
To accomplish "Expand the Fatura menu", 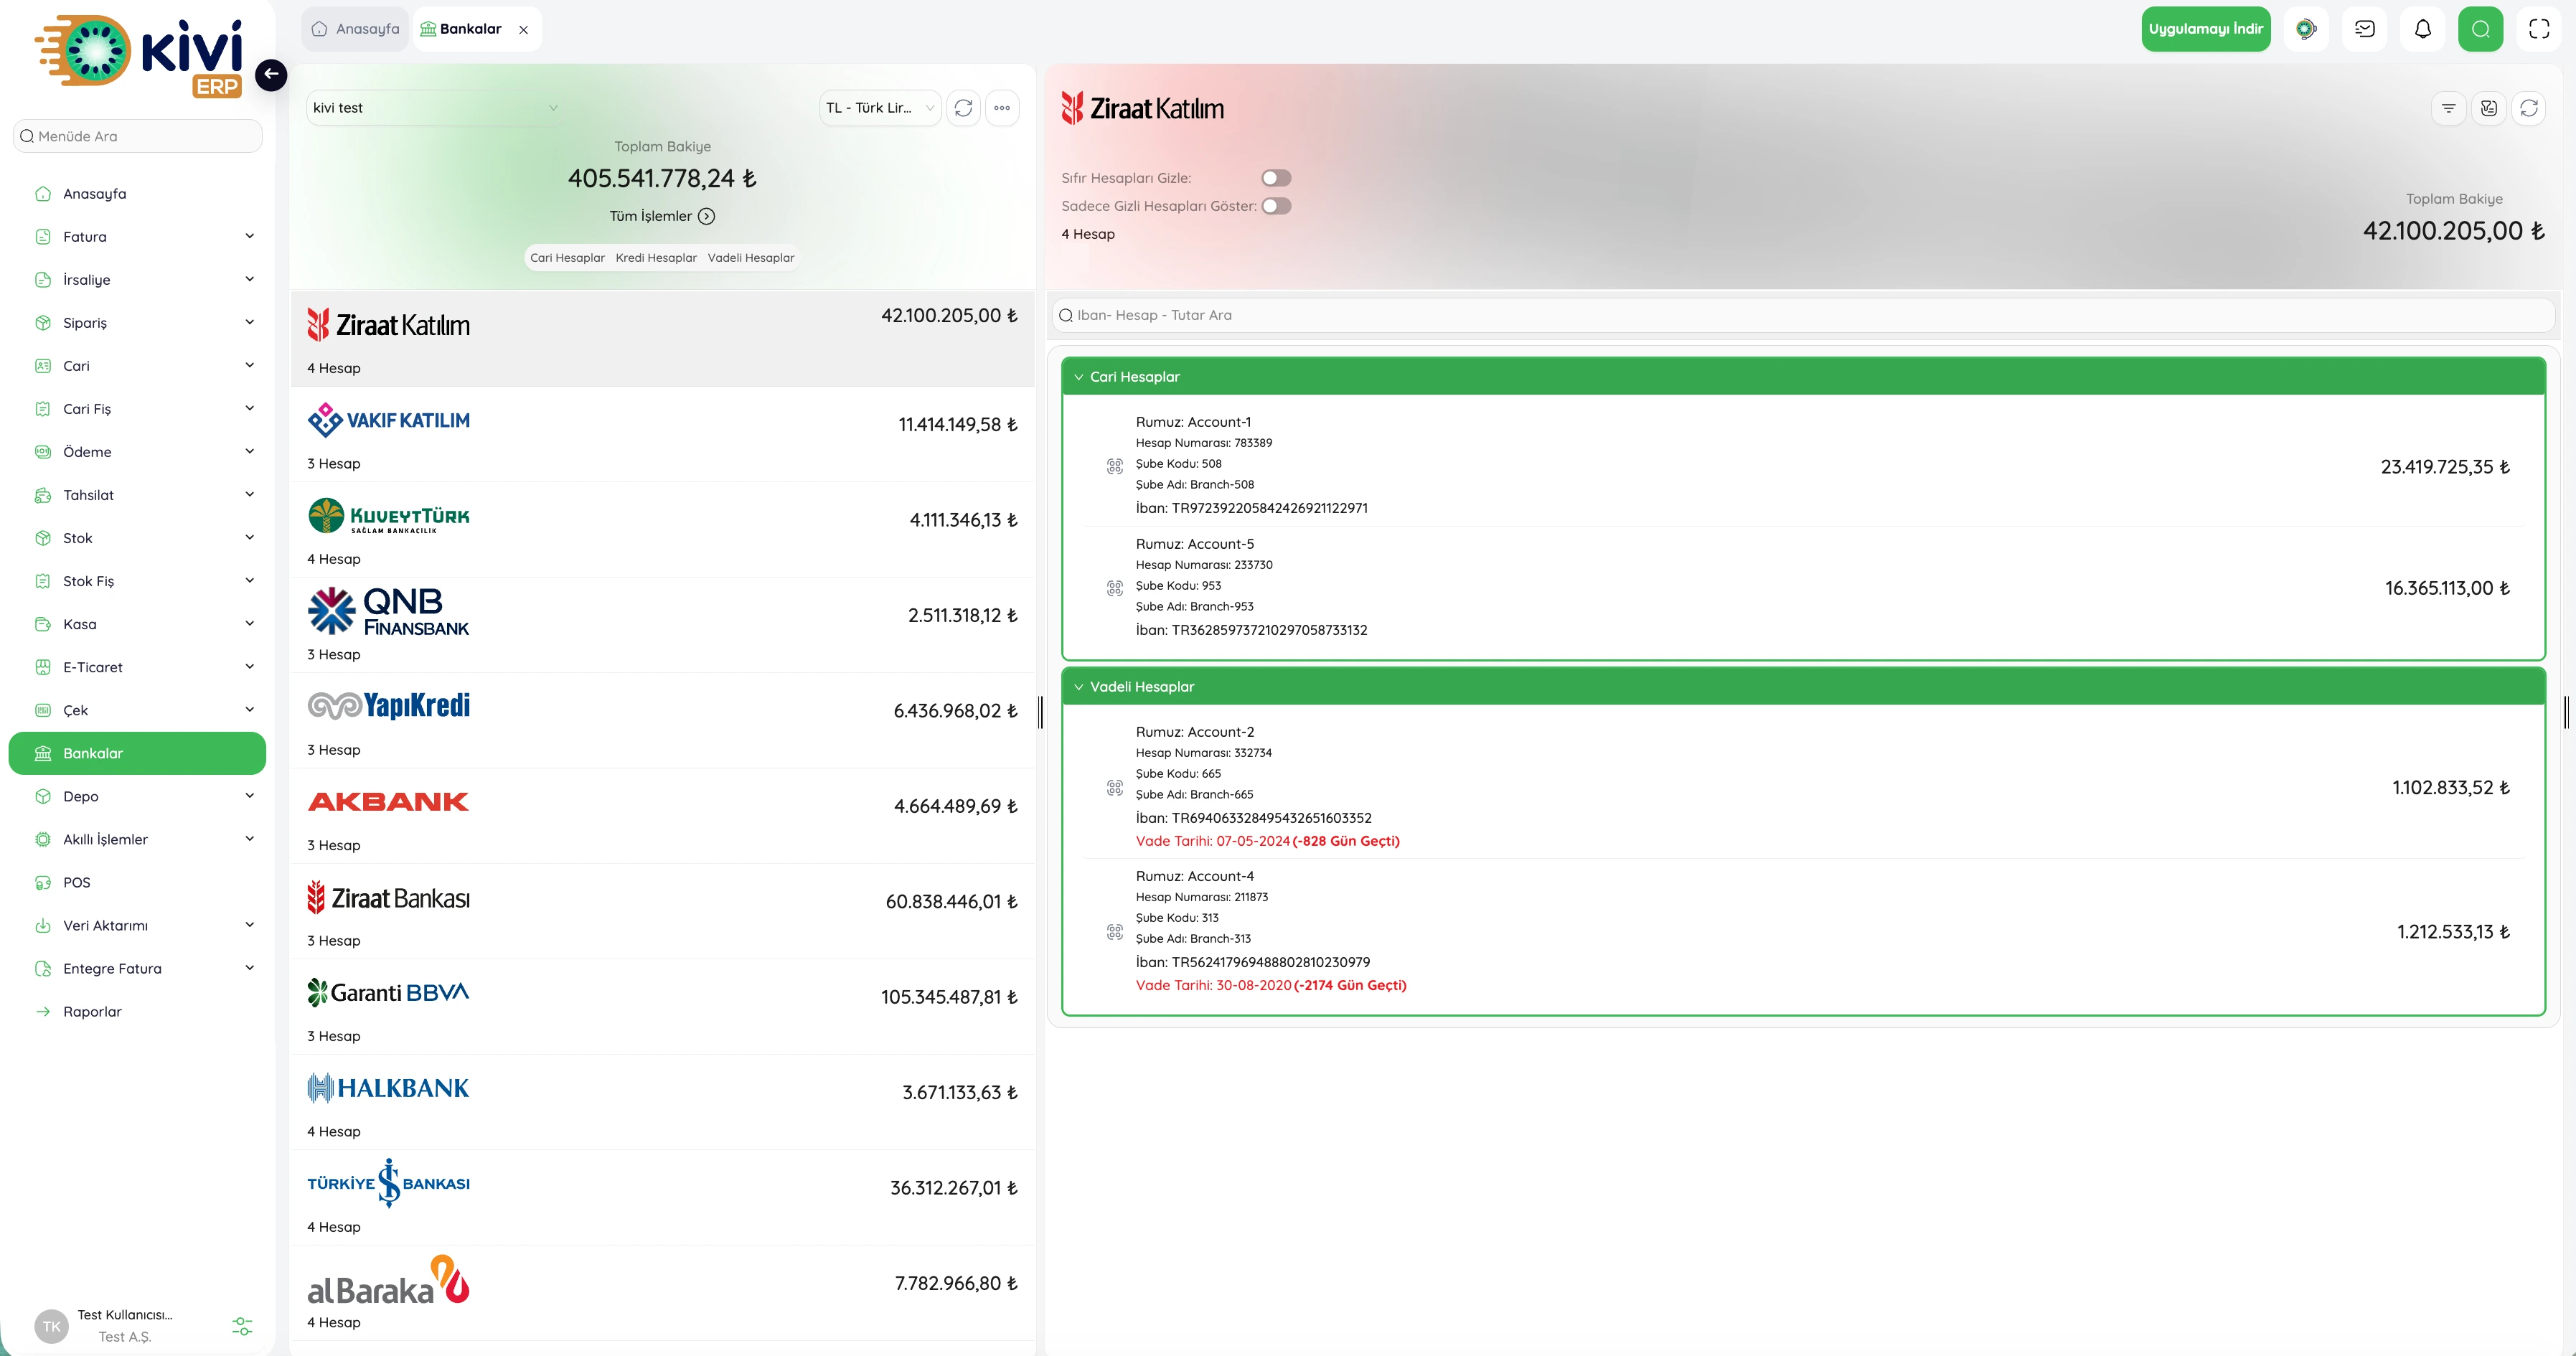I will click(137, 236).
